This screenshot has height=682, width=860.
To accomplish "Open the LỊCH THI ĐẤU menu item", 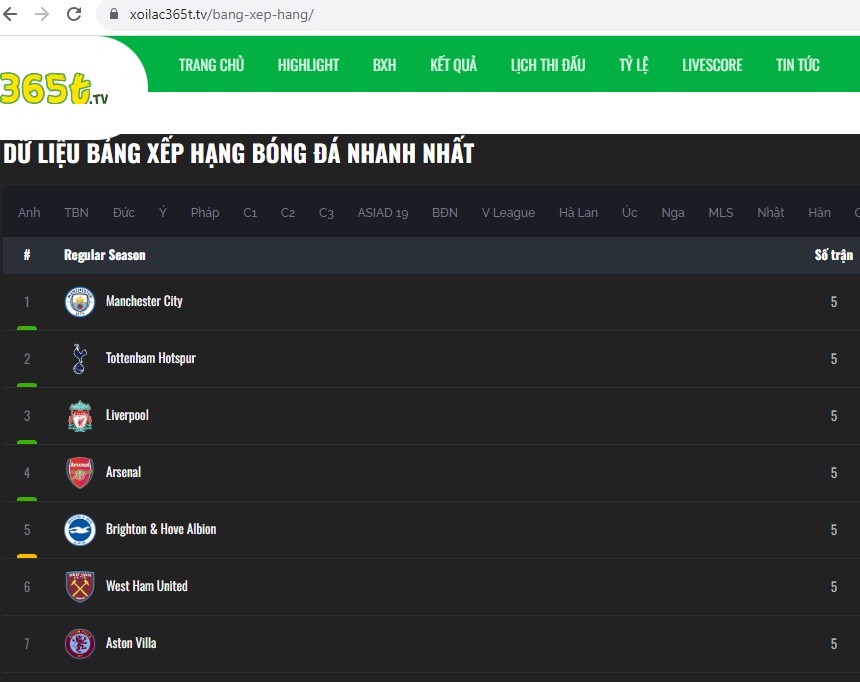I will 548,65.
